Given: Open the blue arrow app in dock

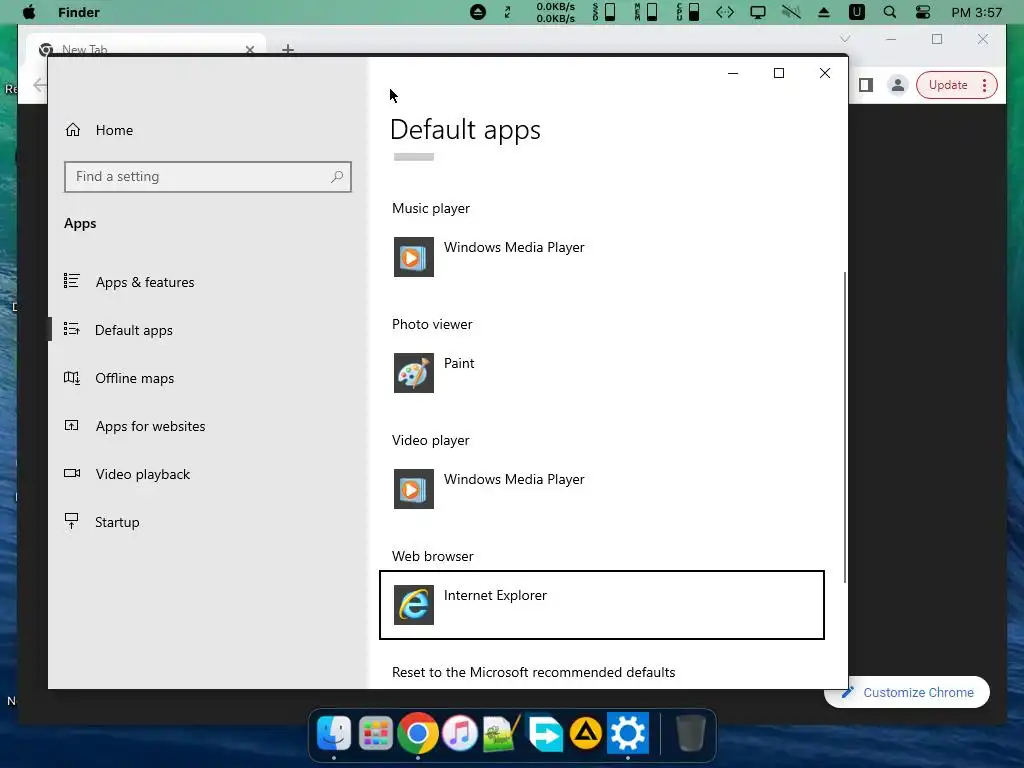Looking at the screenshot, I should 544,733.
